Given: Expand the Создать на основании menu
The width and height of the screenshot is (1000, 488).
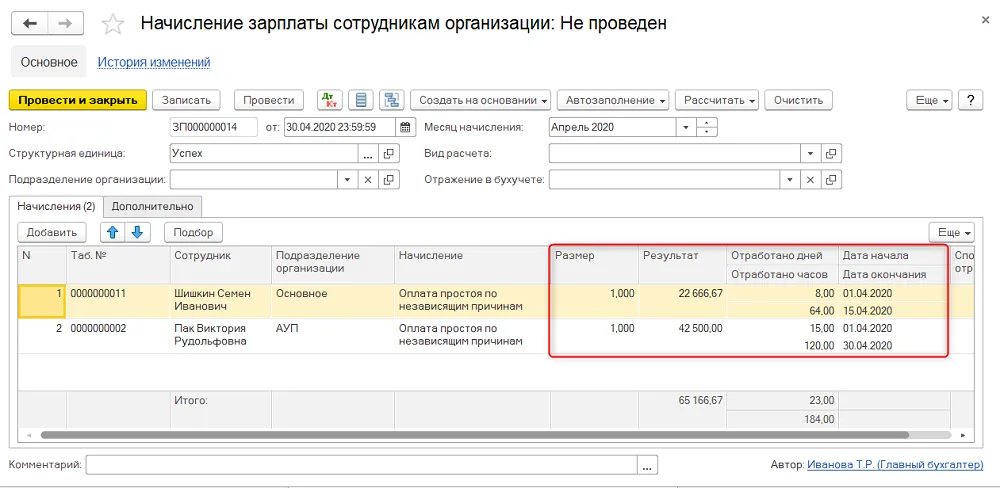Looking at the screenshot, I should (x=480, y=100).
